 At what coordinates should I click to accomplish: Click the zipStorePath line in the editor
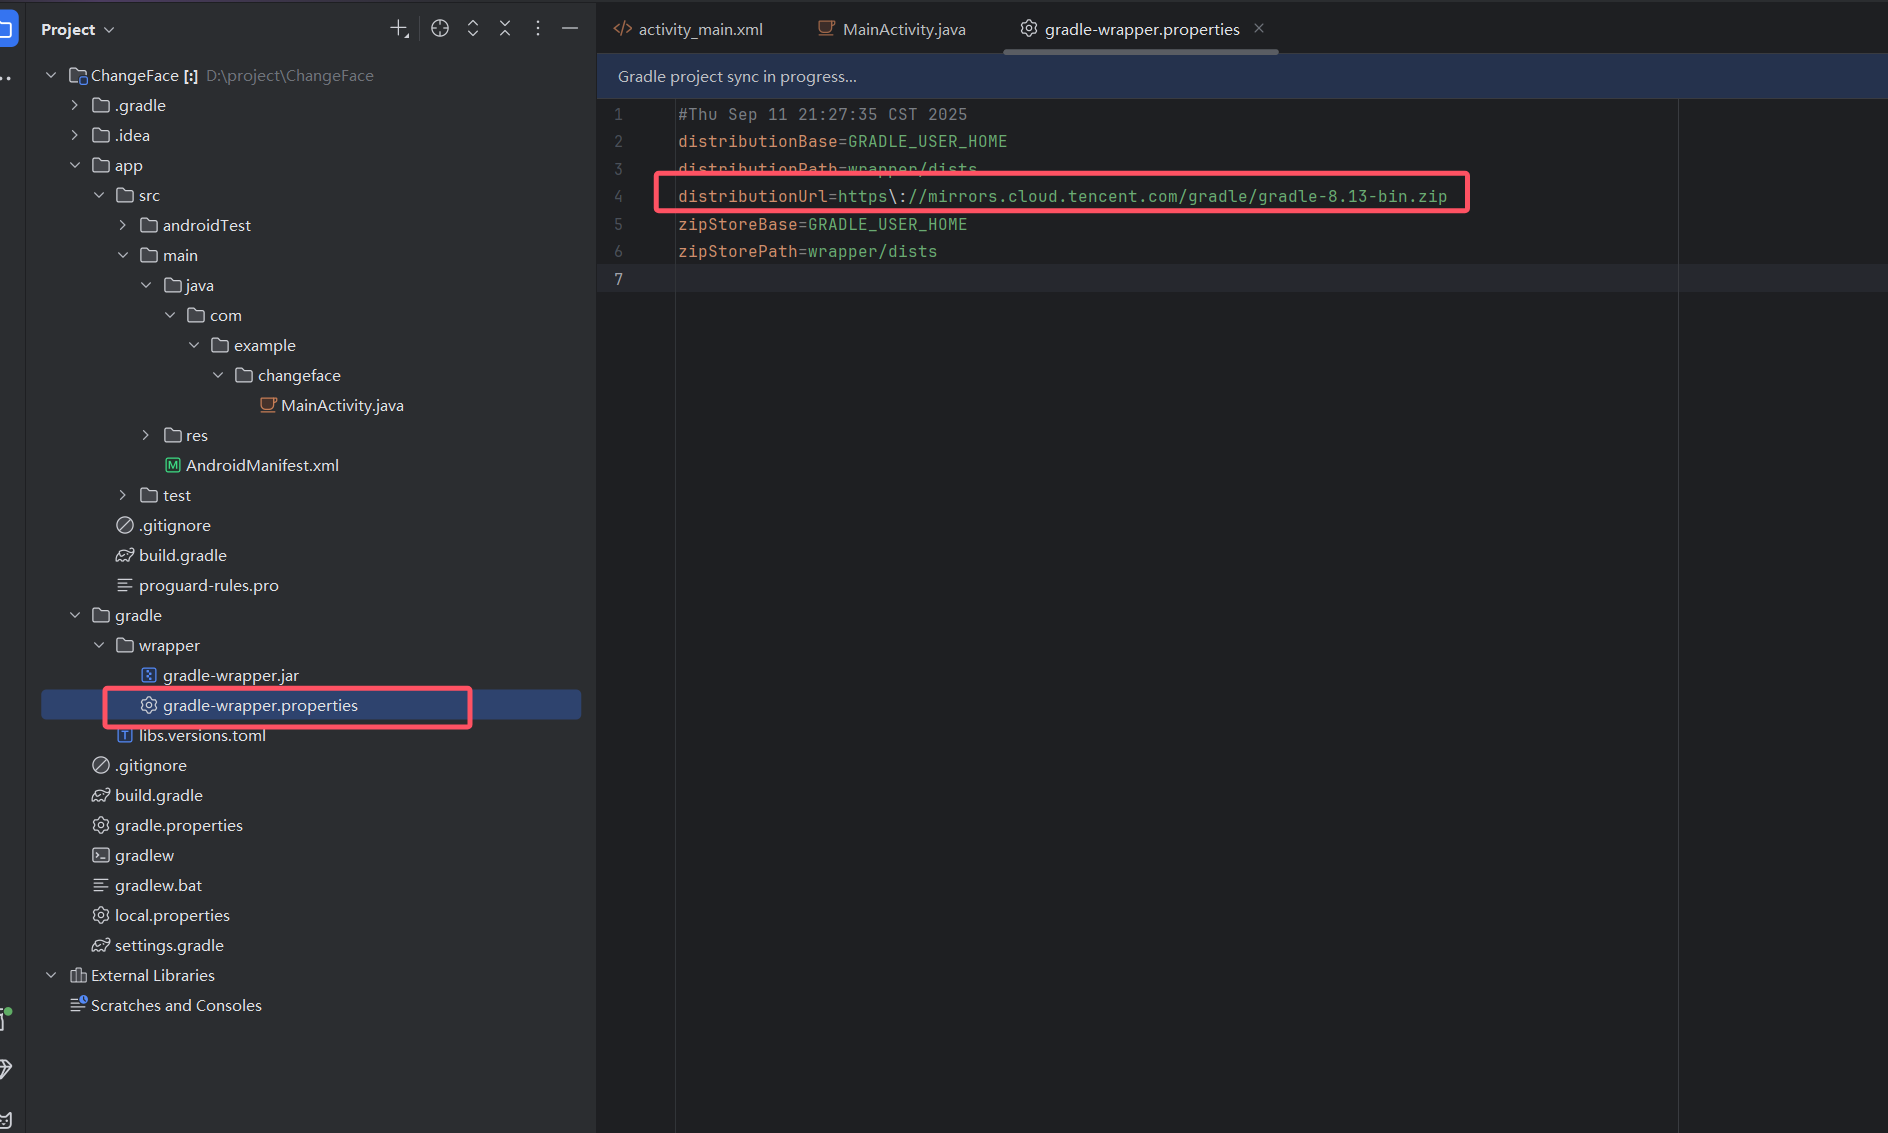pos(807,251)
